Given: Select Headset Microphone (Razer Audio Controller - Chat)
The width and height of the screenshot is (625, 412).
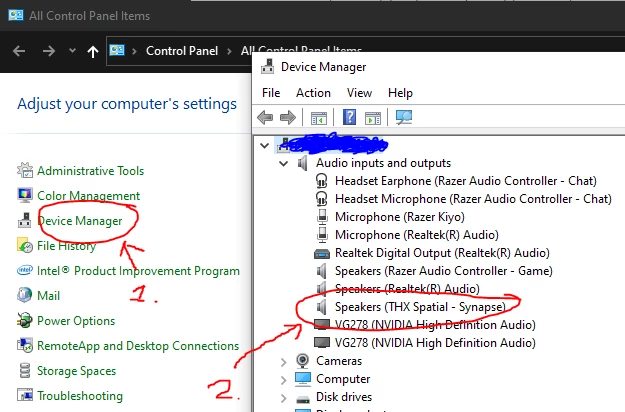Looking at the screenshot, I should coord(474,199).
